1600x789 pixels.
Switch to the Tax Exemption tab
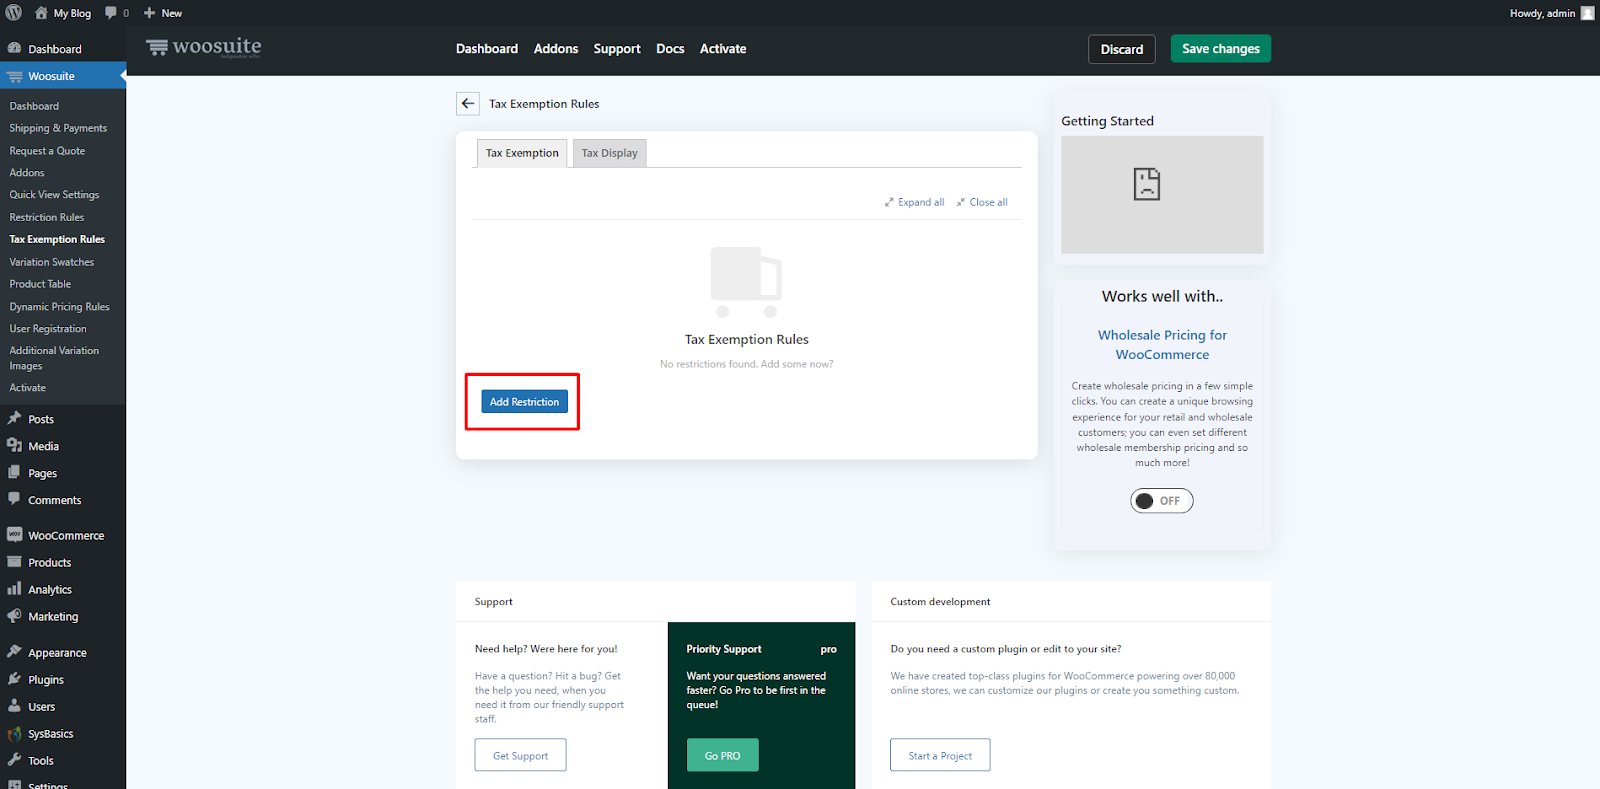point(522,153)
